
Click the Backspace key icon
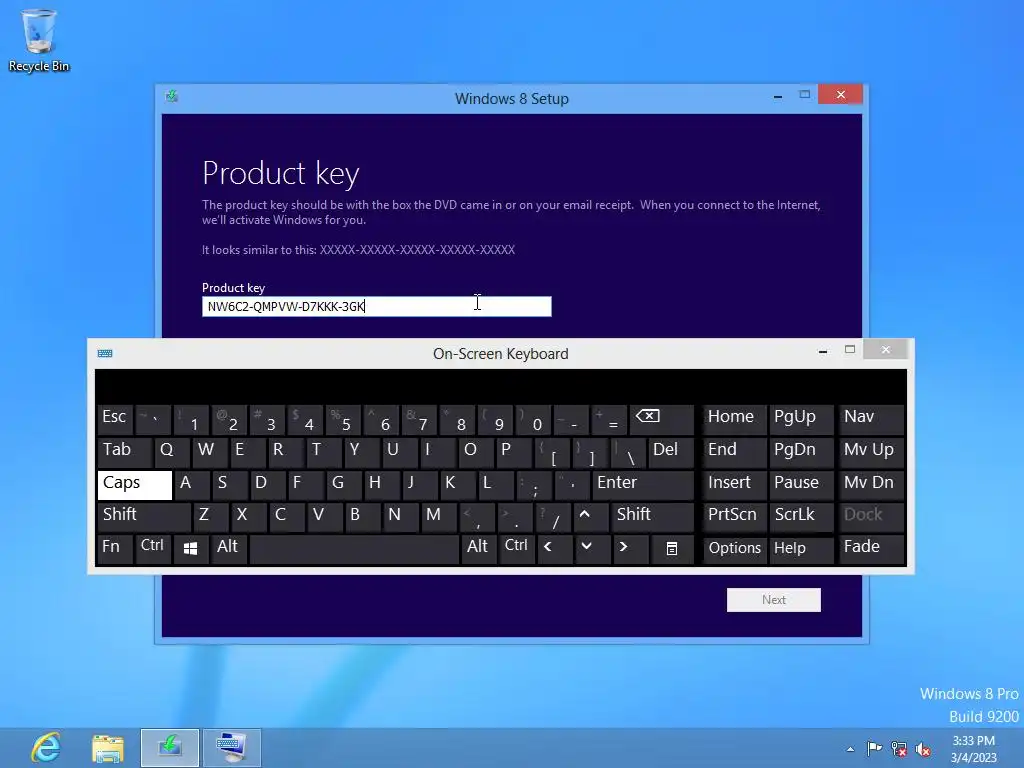pos(661,419)
